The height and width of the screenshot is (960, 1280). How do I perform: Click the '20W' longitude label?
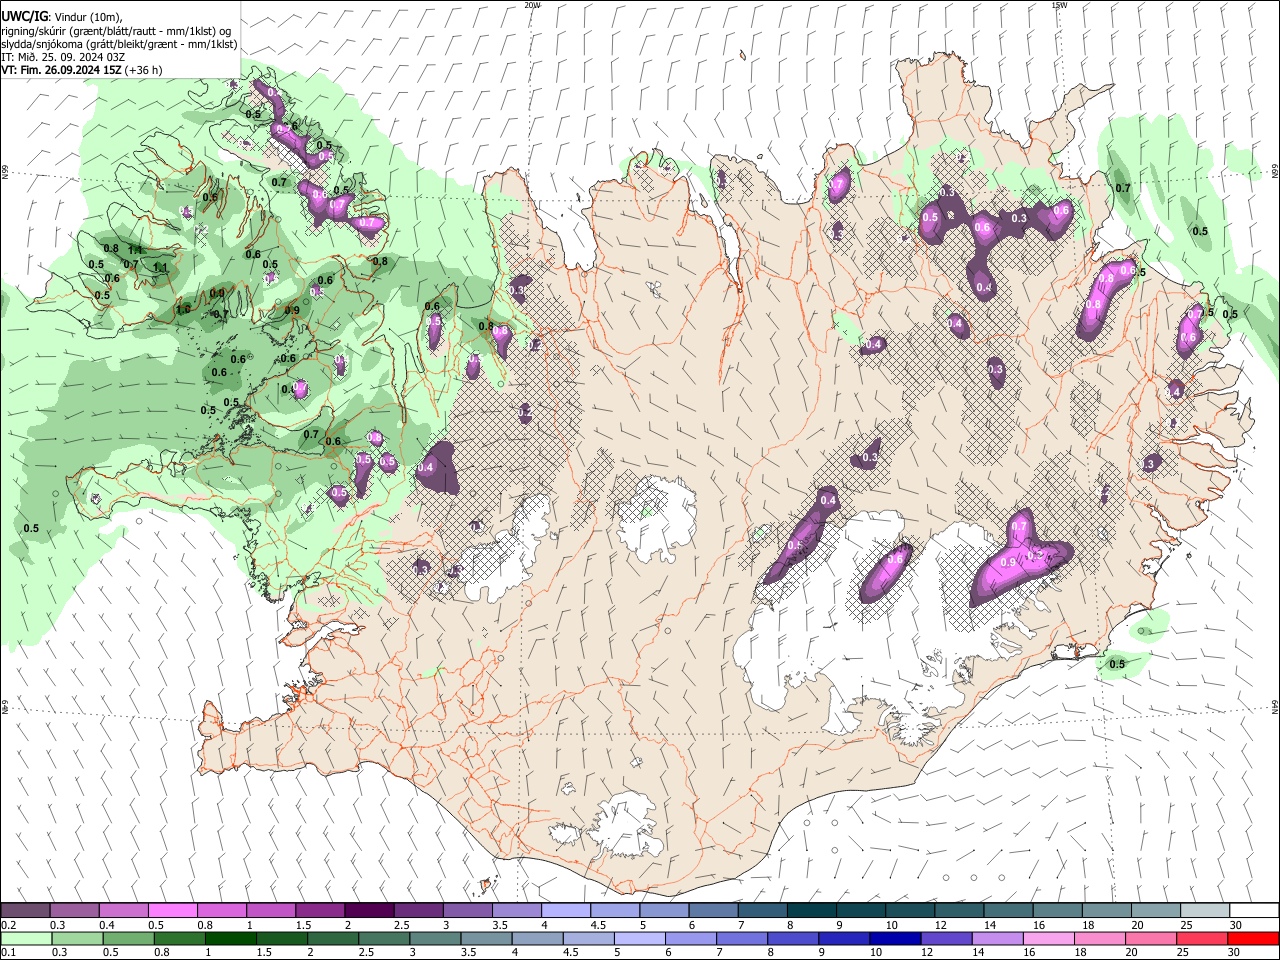[x=532, y=5]
